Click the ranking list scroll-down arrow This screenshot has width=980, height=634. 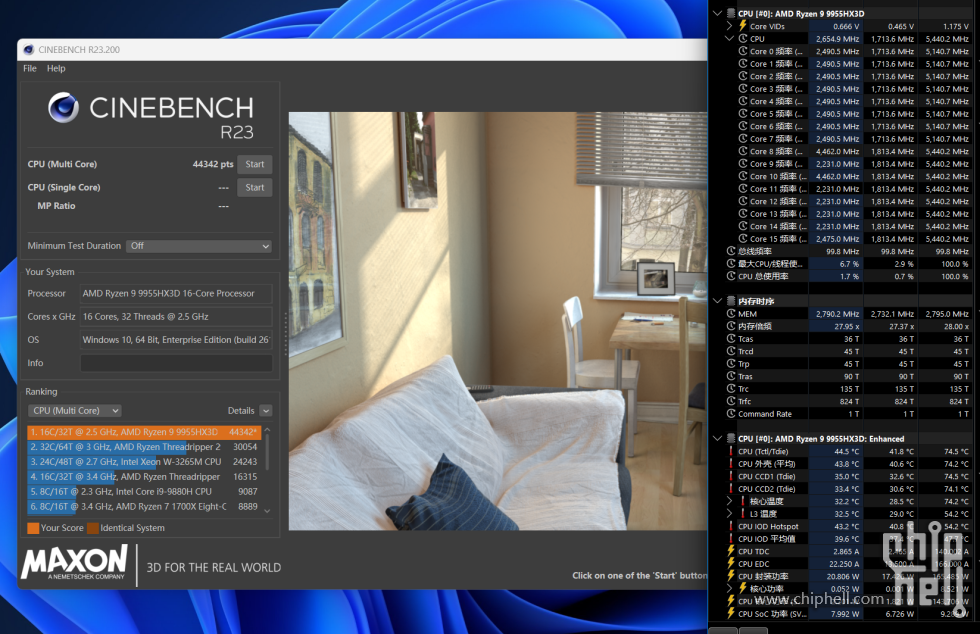click(x=268, y=510)
